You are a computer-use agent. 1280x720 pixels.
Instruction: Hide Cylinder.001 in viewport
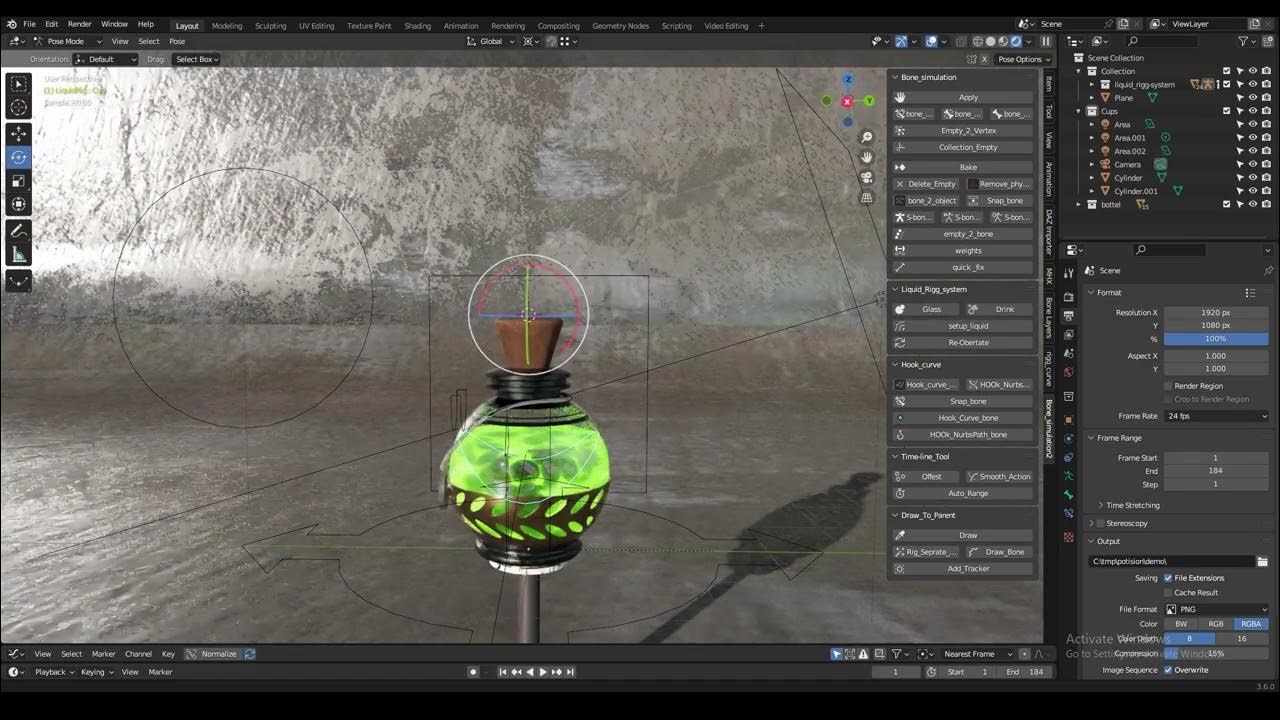pos(1253,191)
